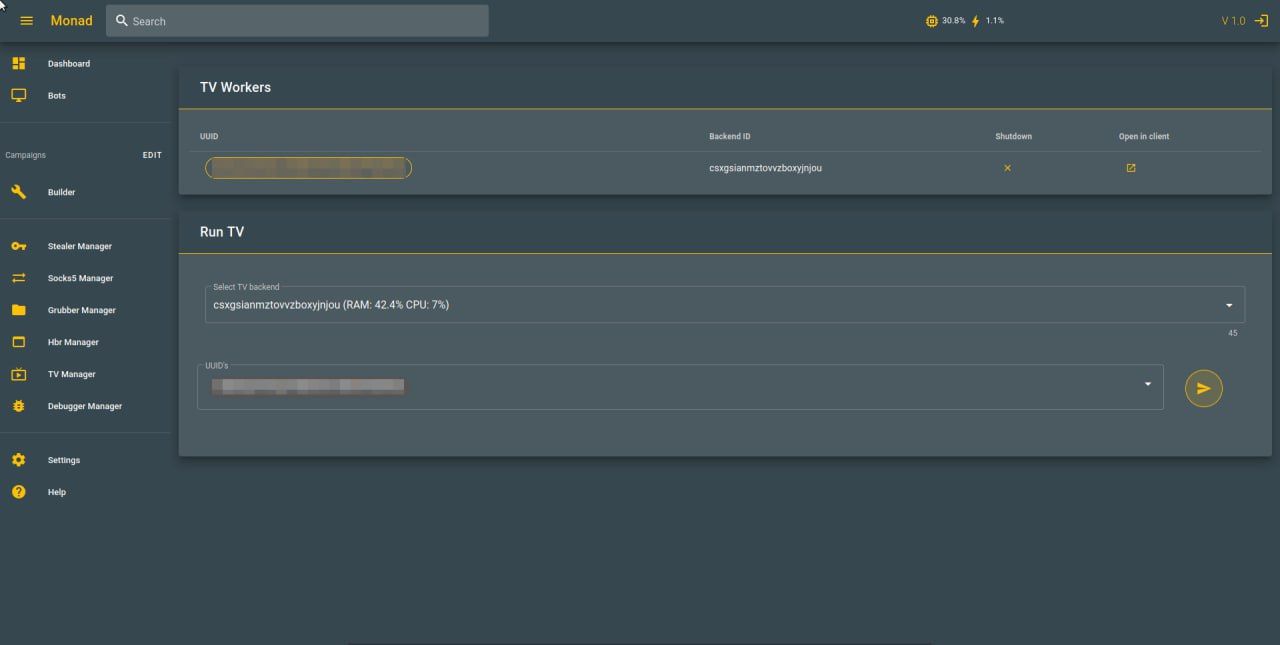Click the Run TV panel heading
Screen dimensions: 1280x645
222,231
